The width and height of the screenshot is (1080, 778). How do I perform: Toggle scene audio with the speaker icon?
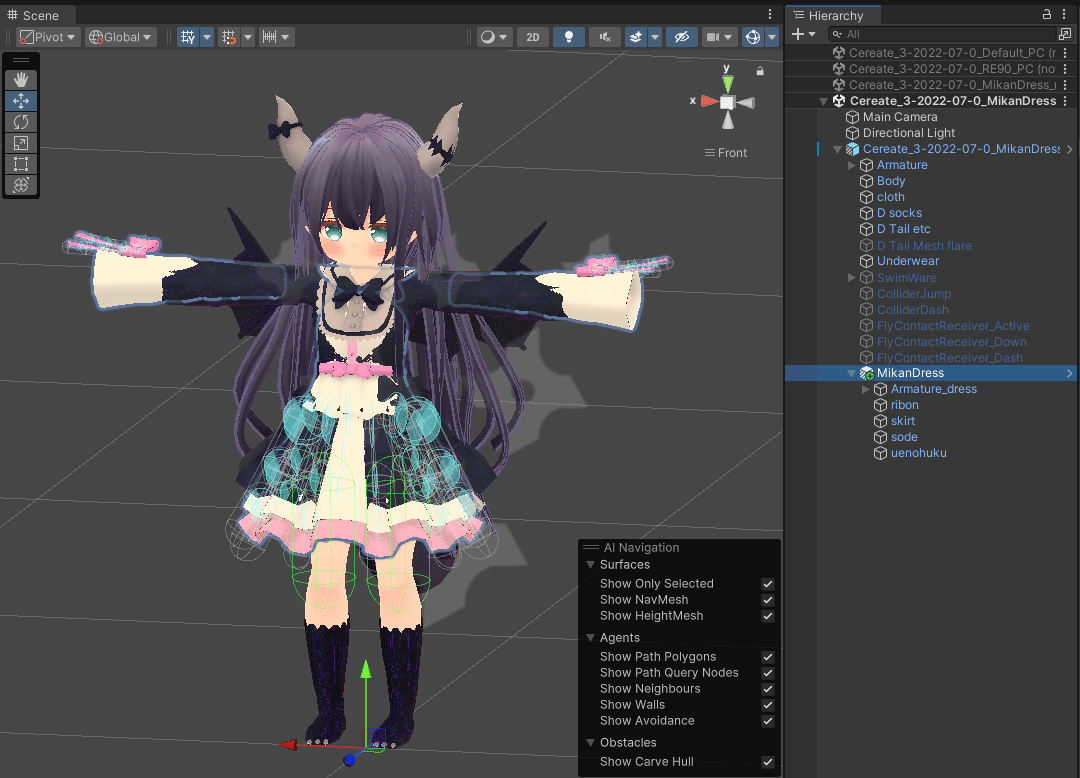604,36
